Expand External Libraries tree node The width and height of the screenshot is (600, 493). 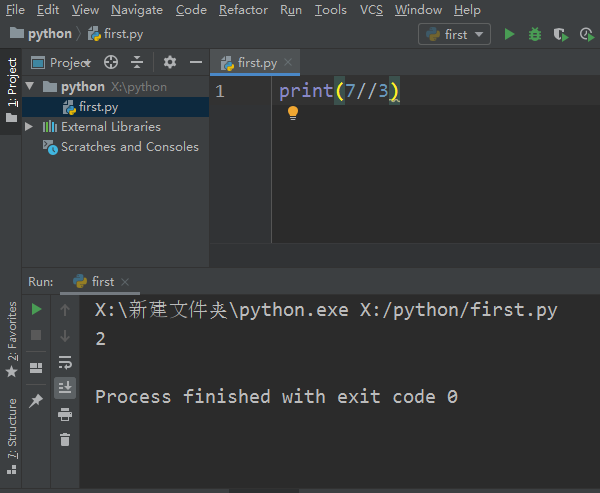(x=29, y=127)
